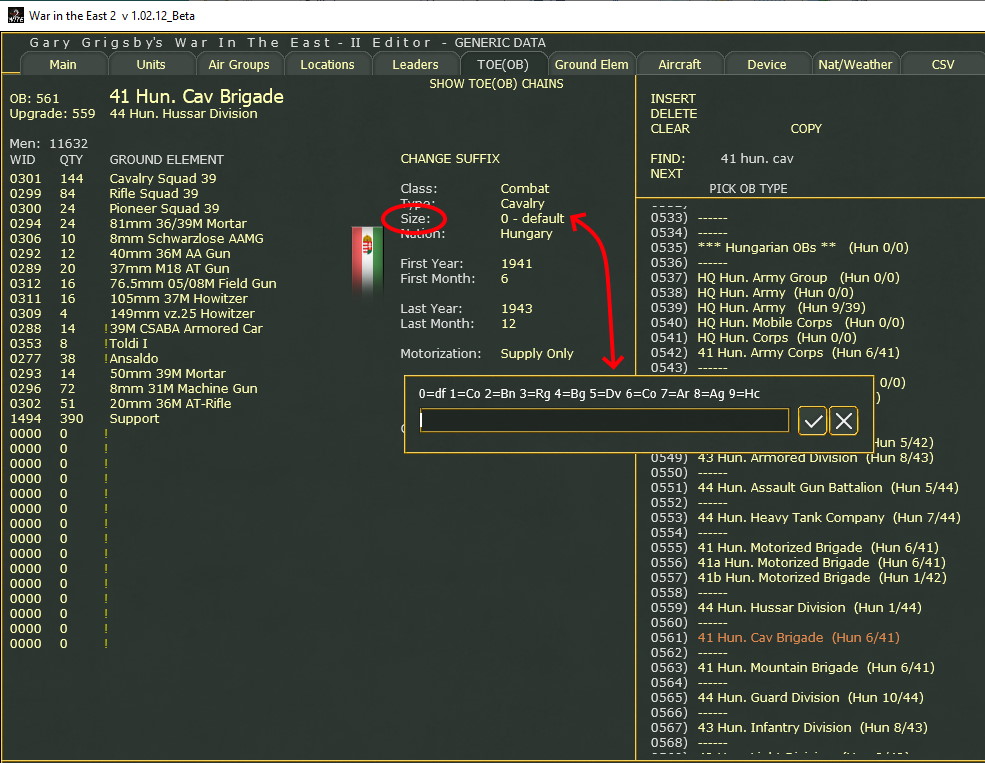Edit Last Month value 12
Screen dimensions: 985x763
pos(508,324)
